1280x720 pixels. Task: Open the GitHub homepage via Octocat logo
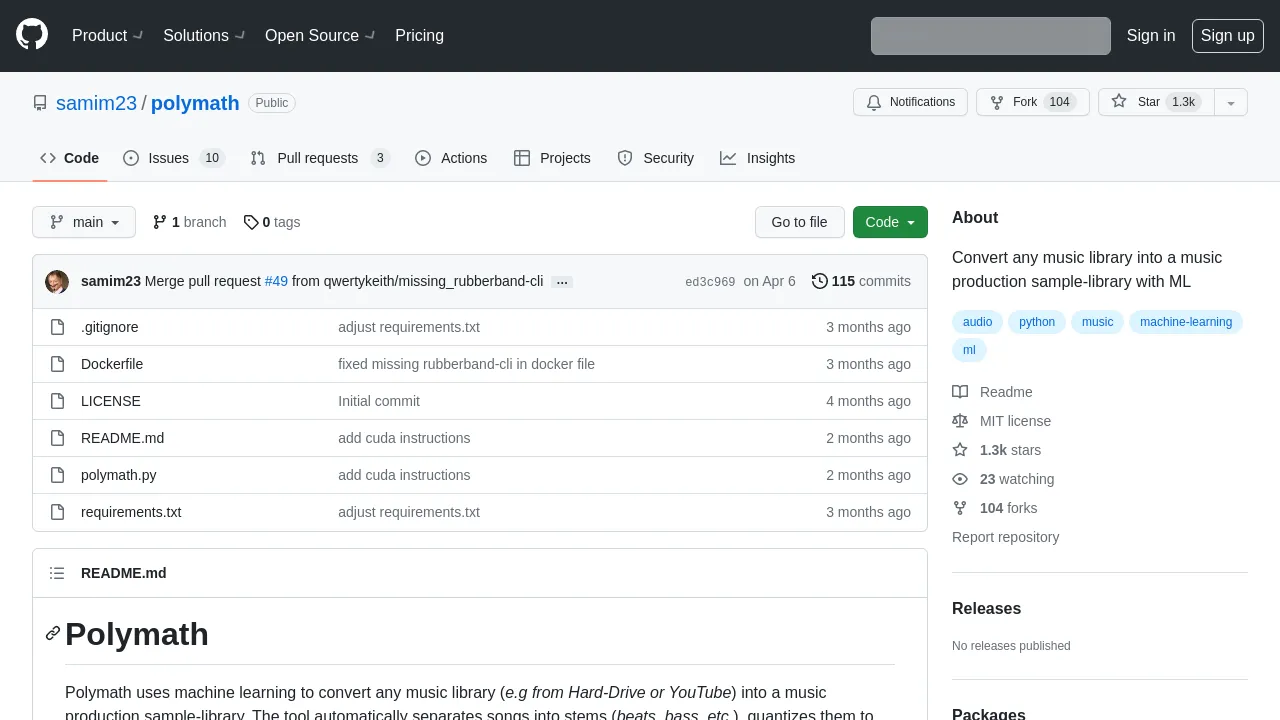(x=32, y=35)
